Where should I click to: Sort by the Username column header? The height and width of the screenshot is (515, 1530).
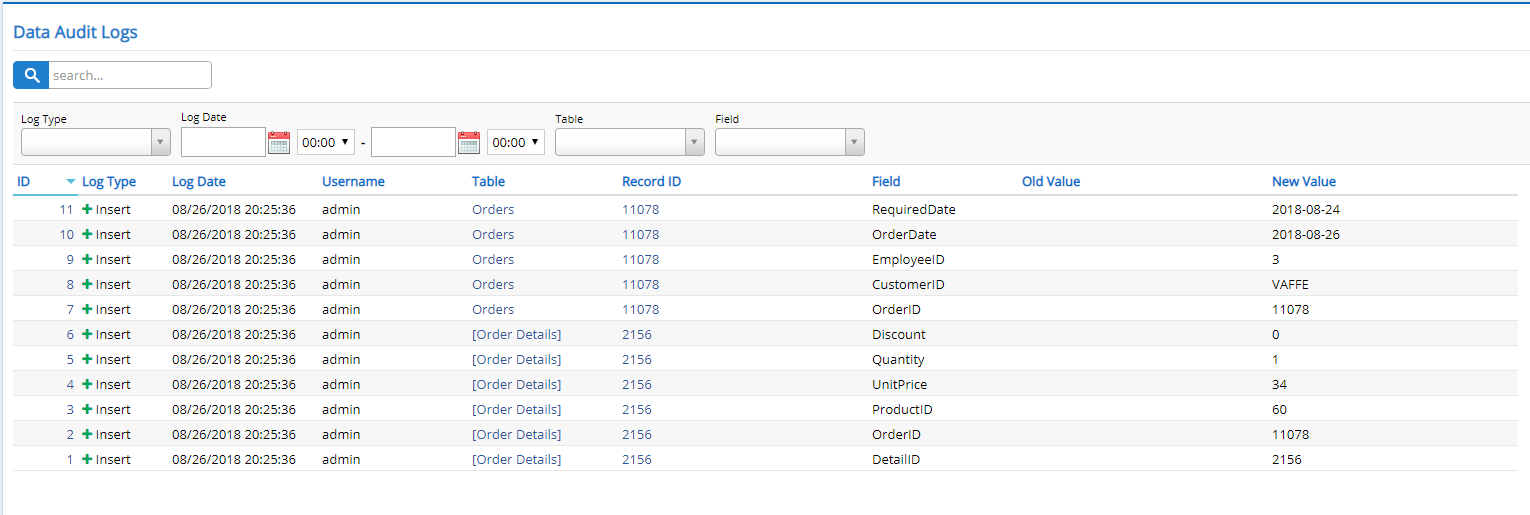[353, 182]
